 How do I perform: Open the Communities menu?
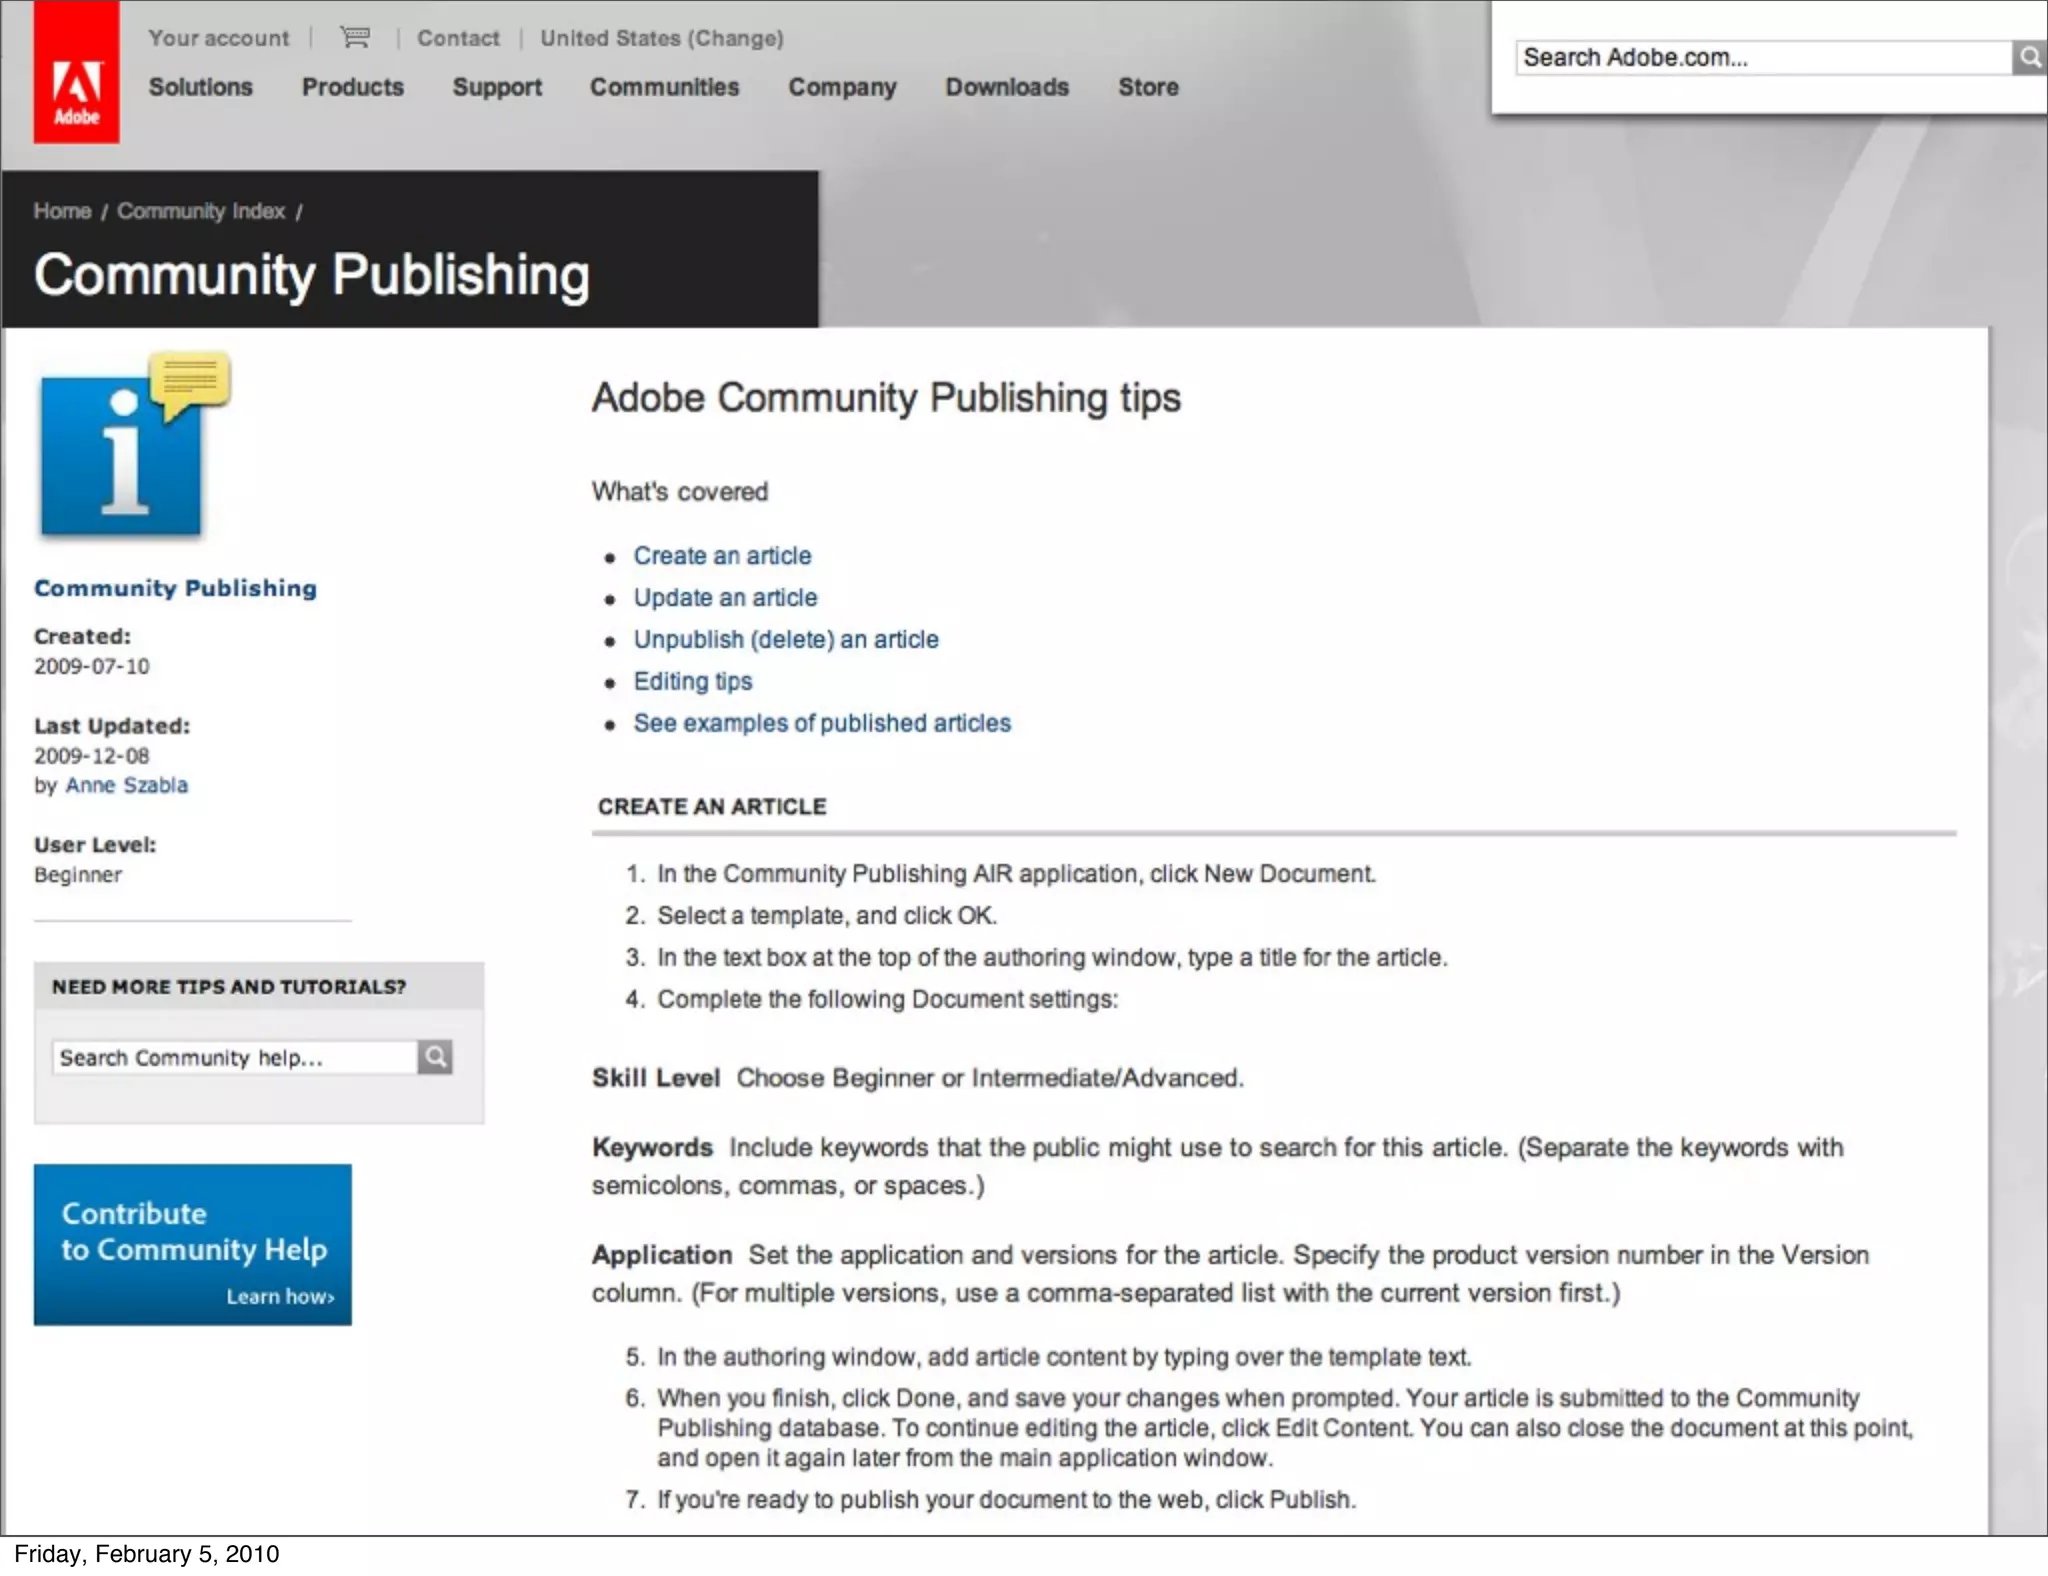pyautogui.click(x=664, y=87)
